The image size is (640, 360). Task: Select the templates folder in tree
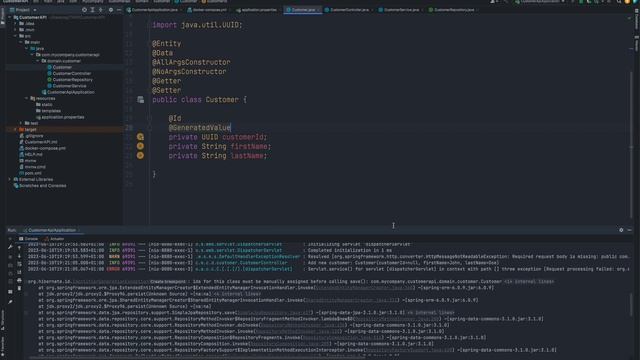coord(48,111)
